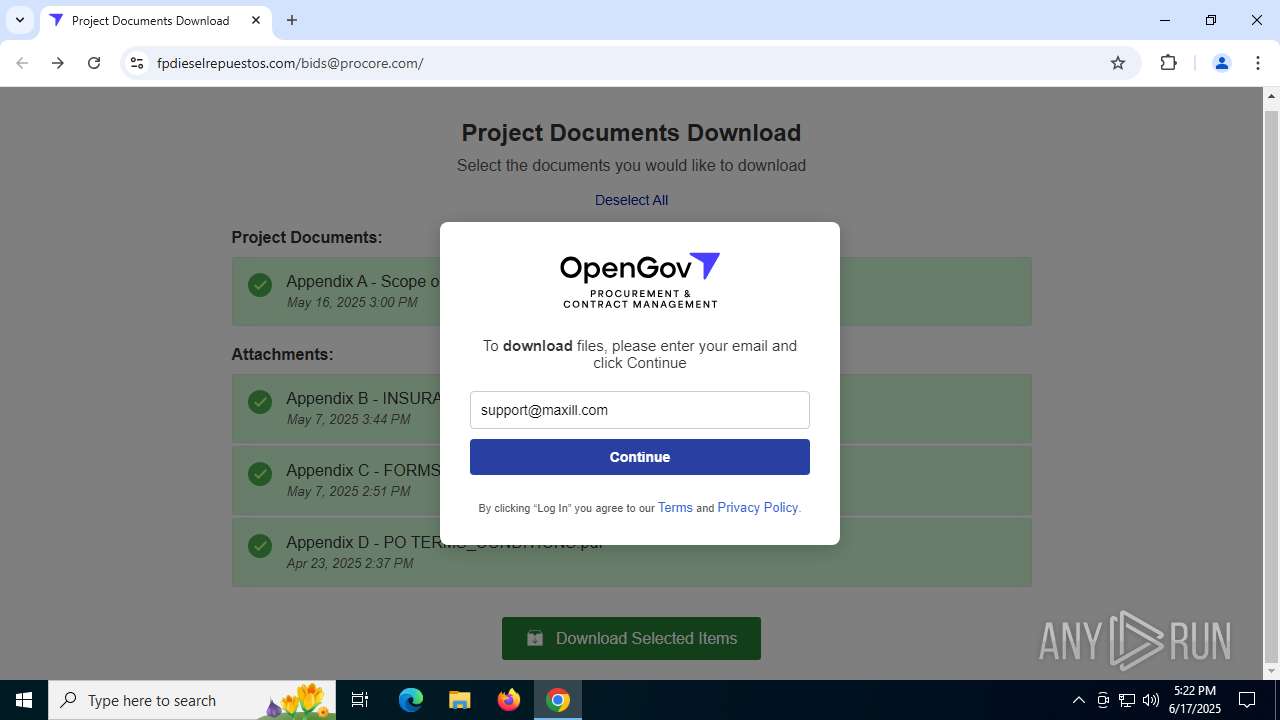This screenshot has width=1280, height=720.
Task: Open the network icon in system tray
Action: tap(1127, 700)
